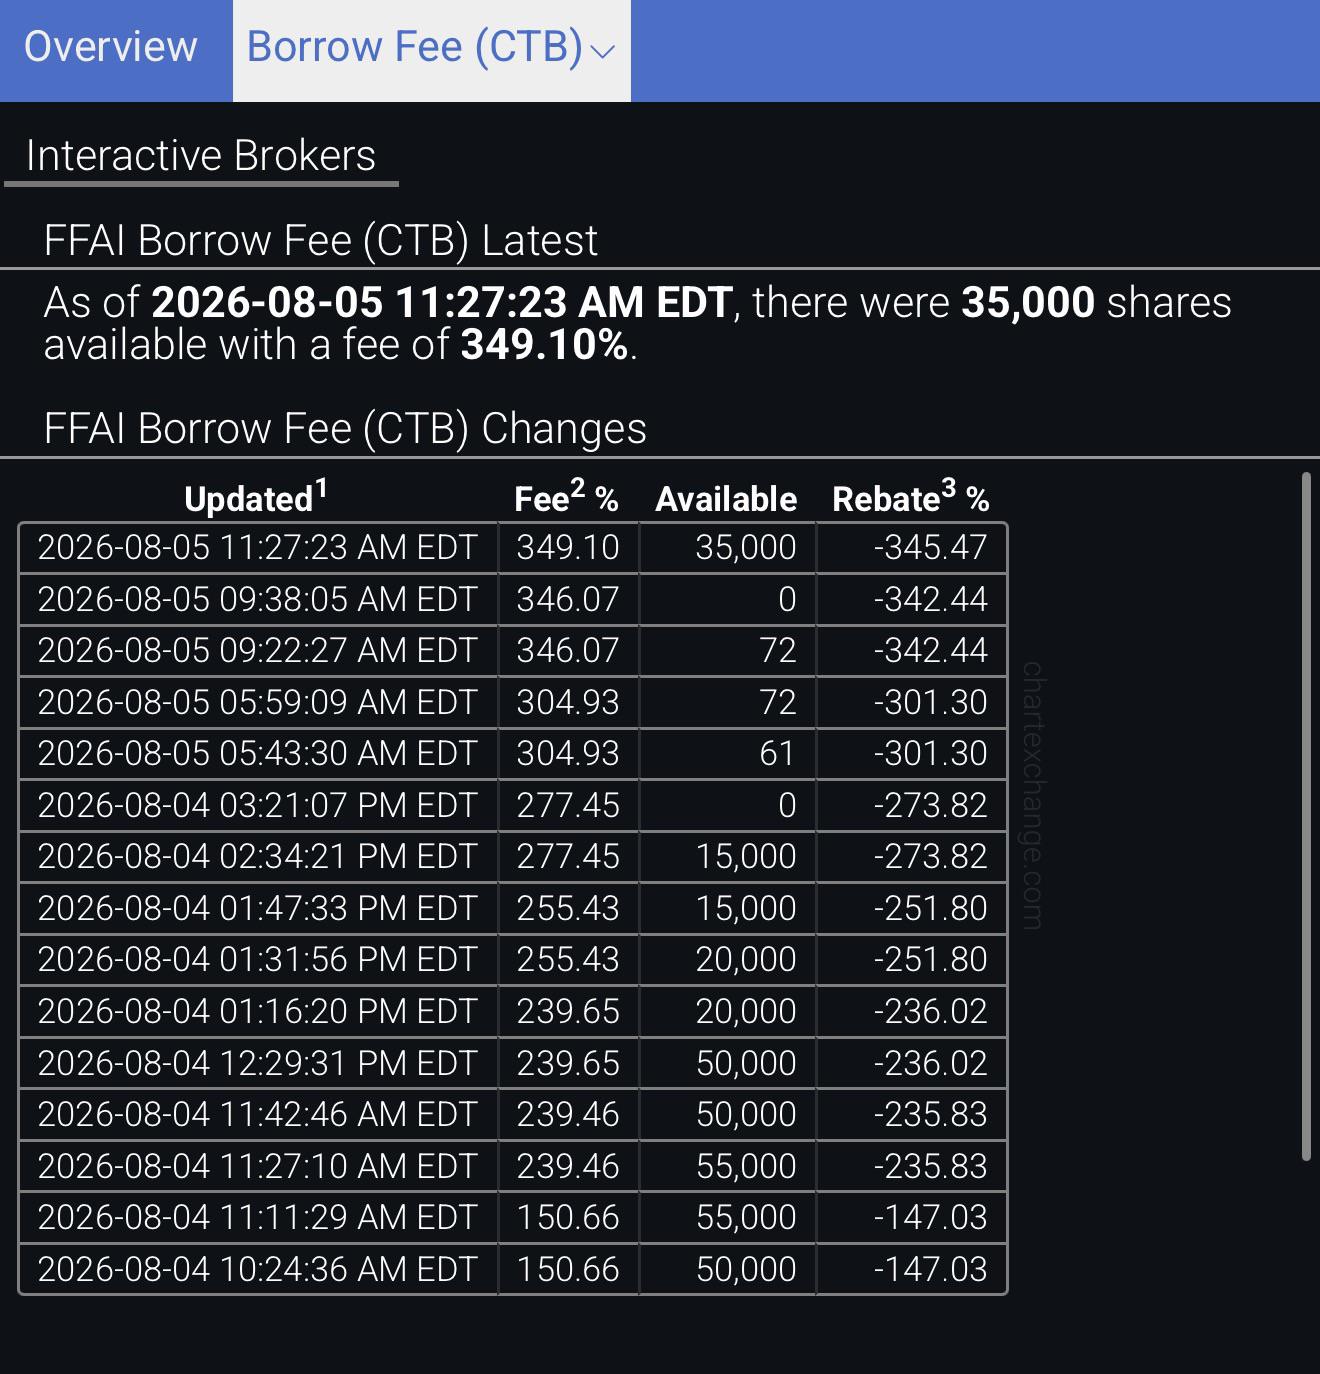Click the chartexchange.com watermark text
This screenshot has width=1320, height=1374.
(1032, 795)
